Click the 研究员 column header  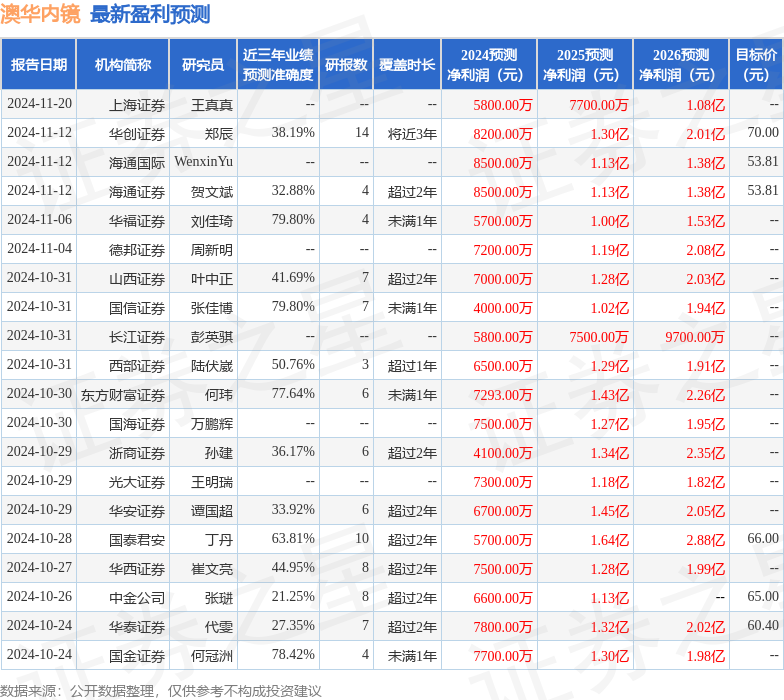click(x=203, y=64)
